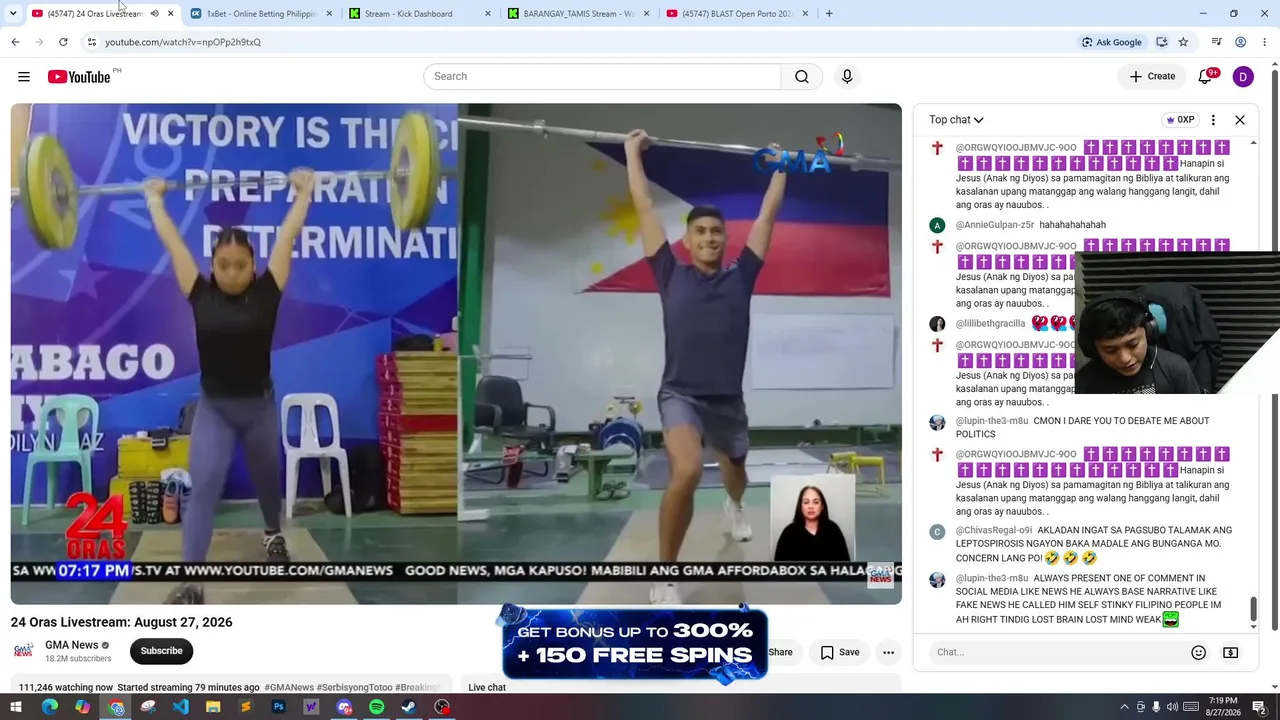
Task: Open the purple D account avatar
Action: point(1243,77)
